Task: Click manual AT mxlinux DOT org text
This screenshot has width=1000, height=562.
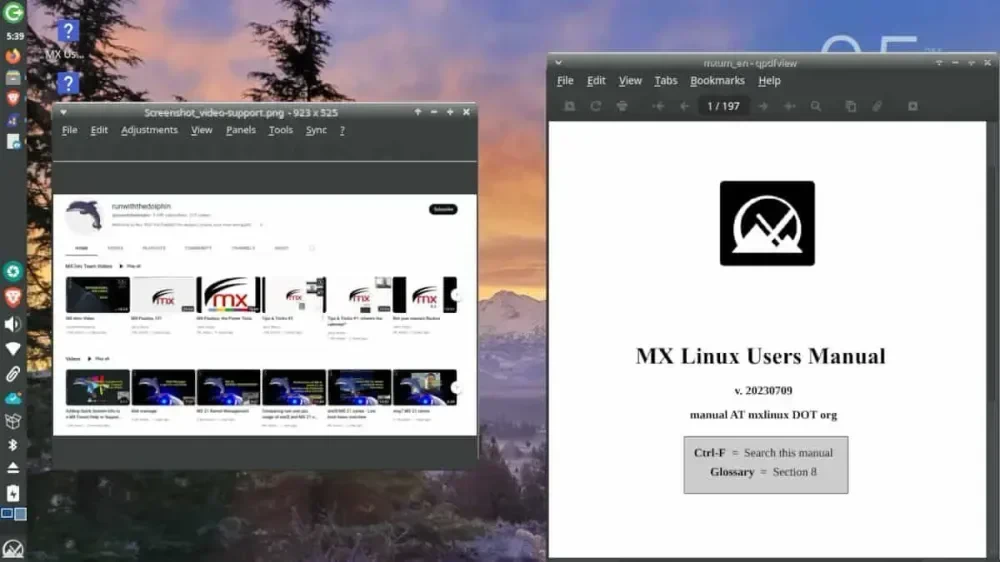Action: [763, 415]
